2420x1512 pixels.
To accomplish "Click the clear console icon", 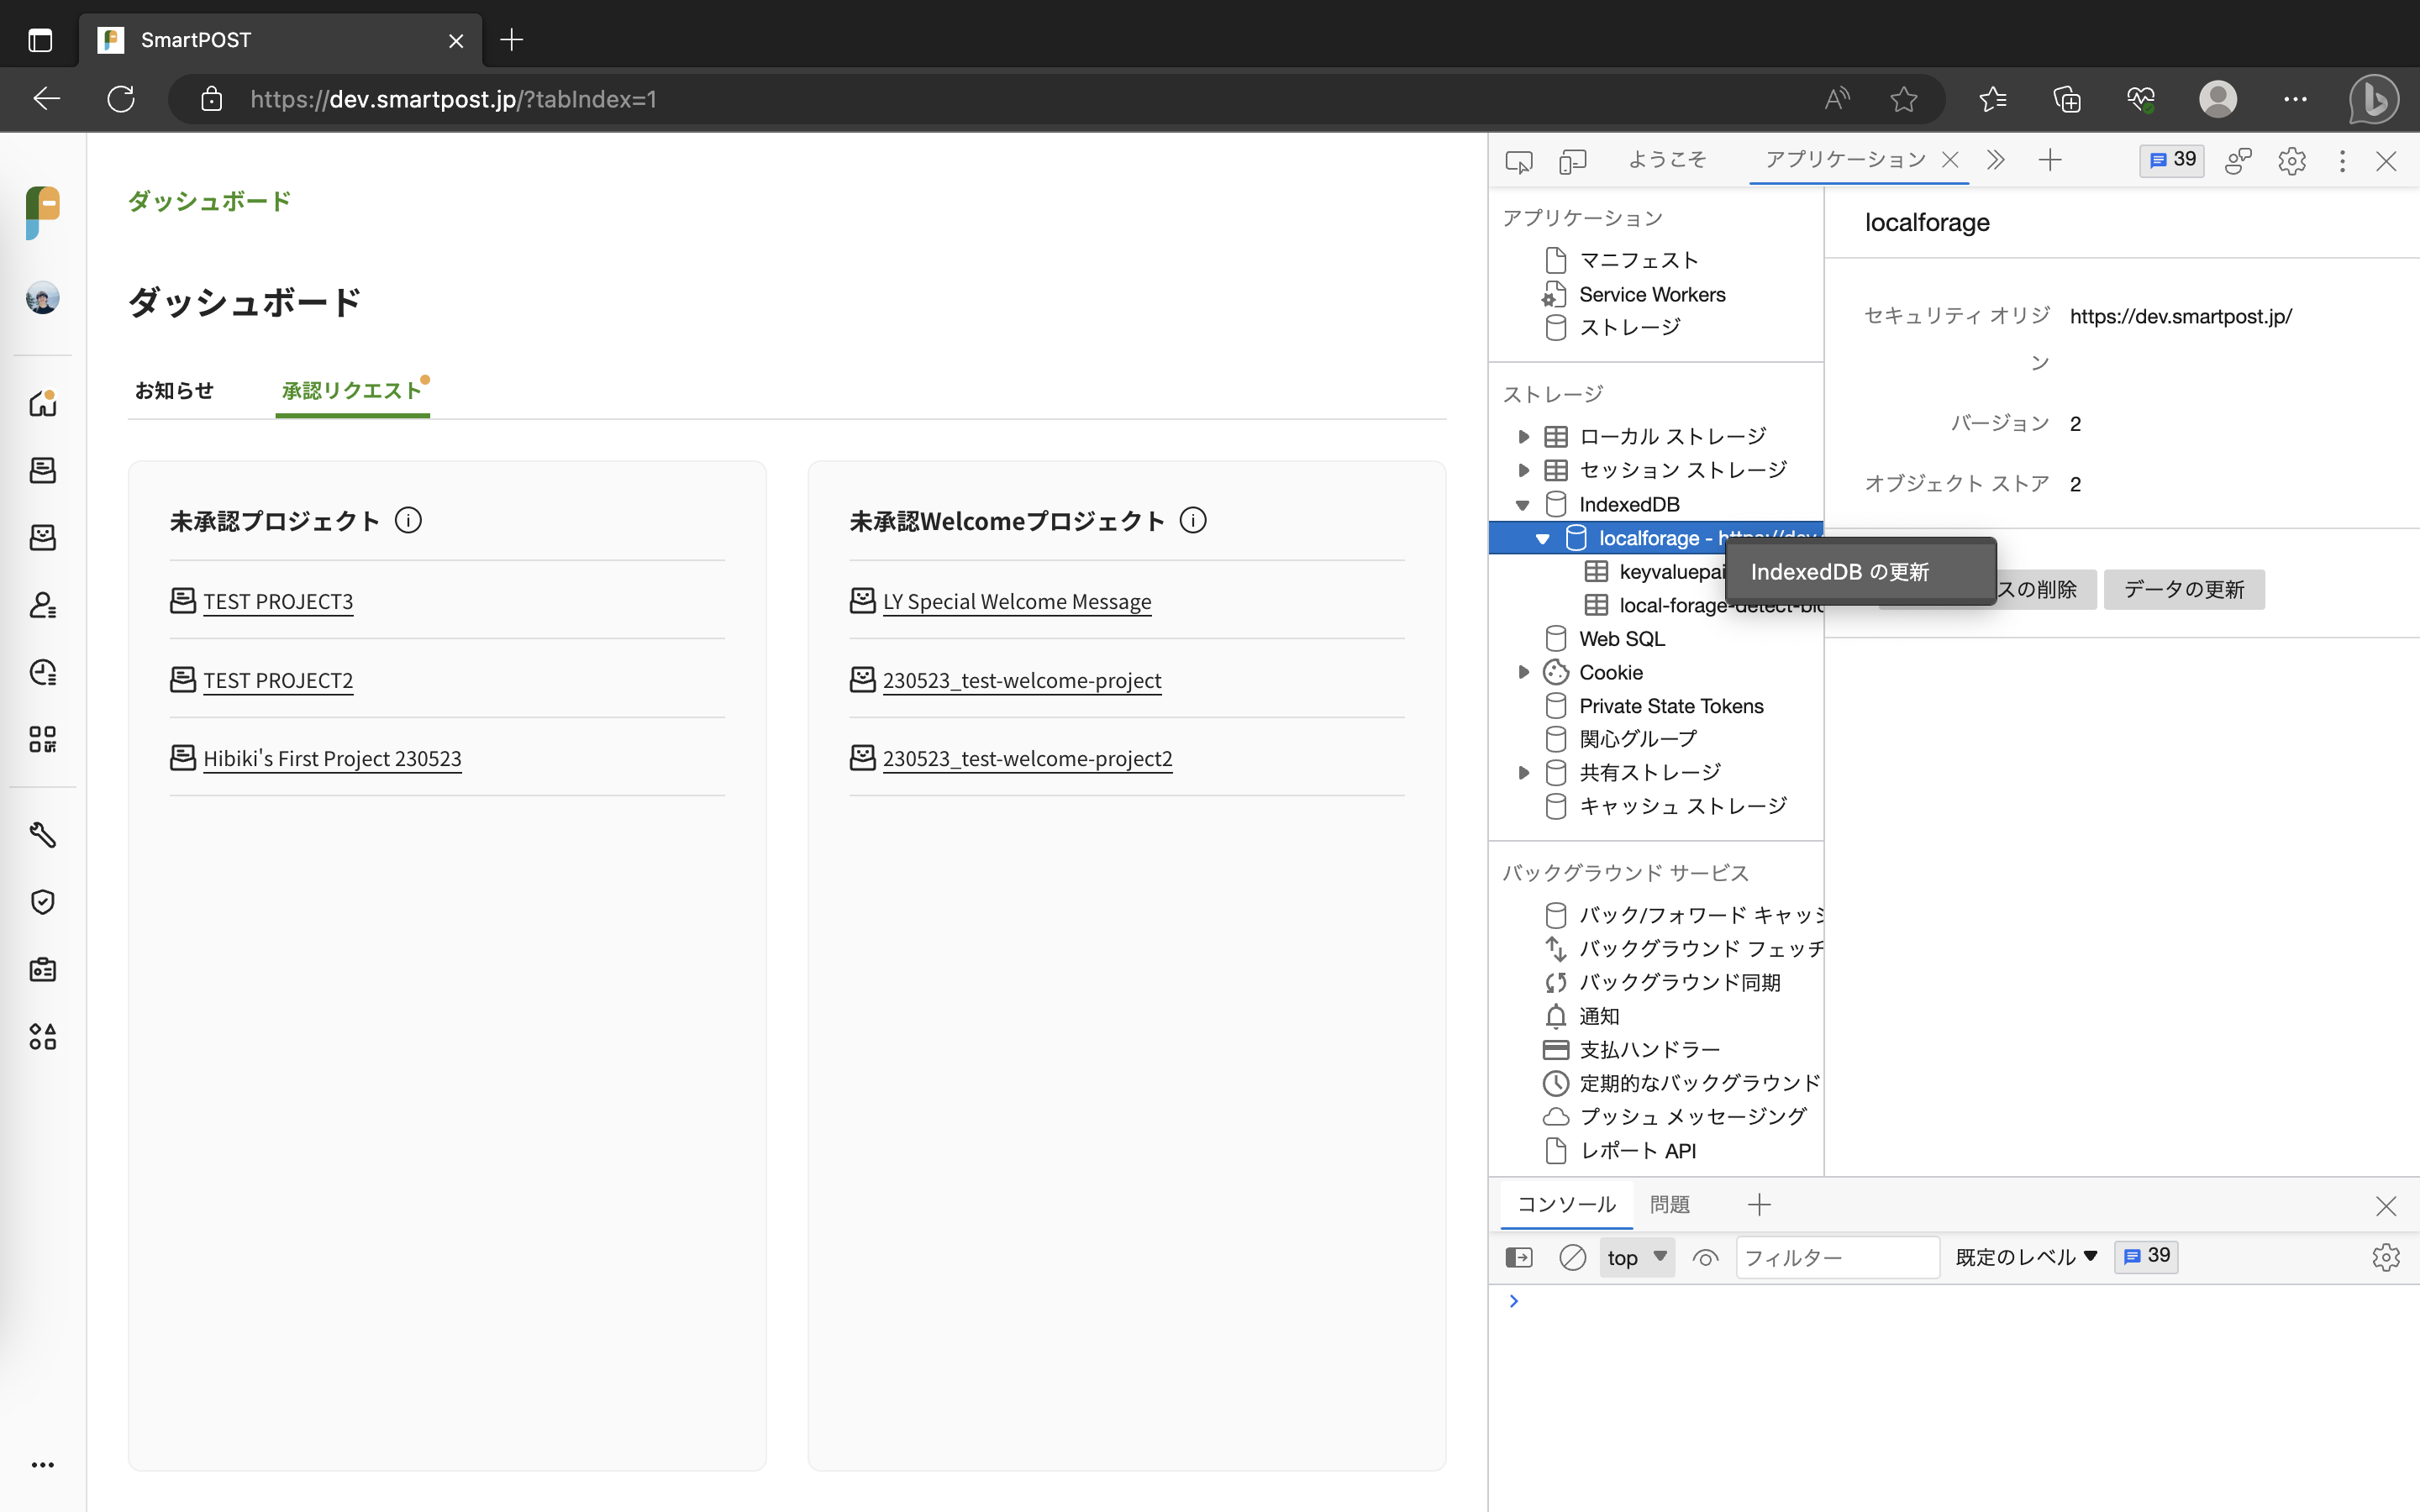I will pos(1572,1257).
